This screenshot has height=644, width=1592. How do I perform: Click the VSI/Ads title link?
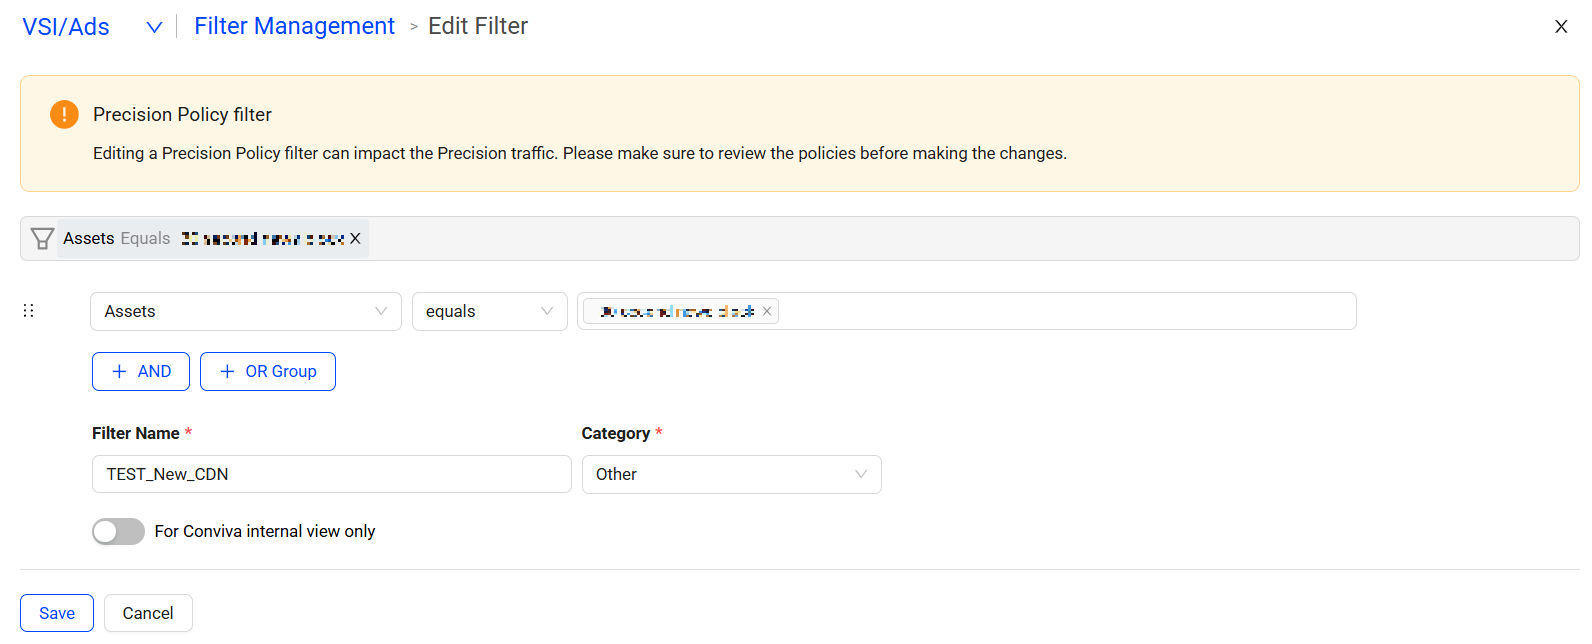[x=66, y=28]
